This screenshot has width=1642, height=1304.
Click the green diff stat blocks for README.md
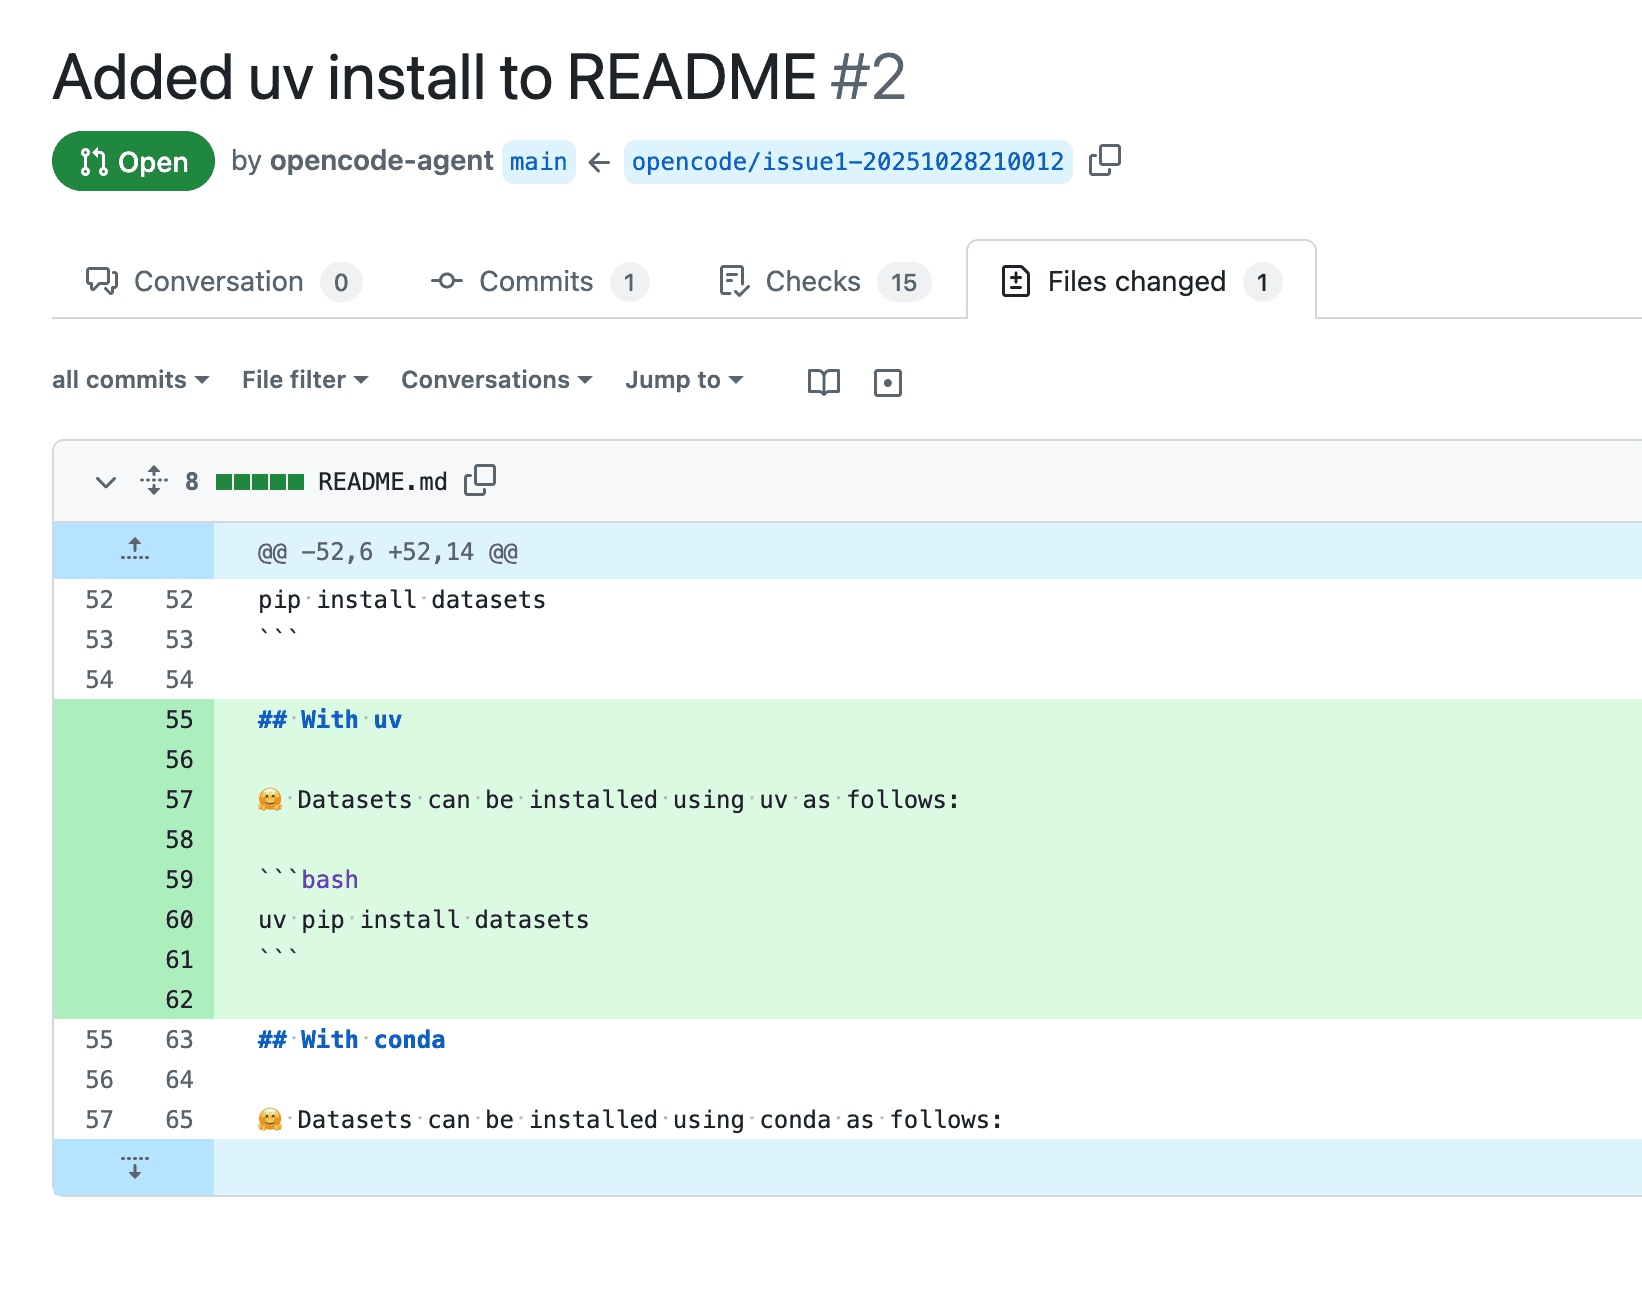(258, 481)
